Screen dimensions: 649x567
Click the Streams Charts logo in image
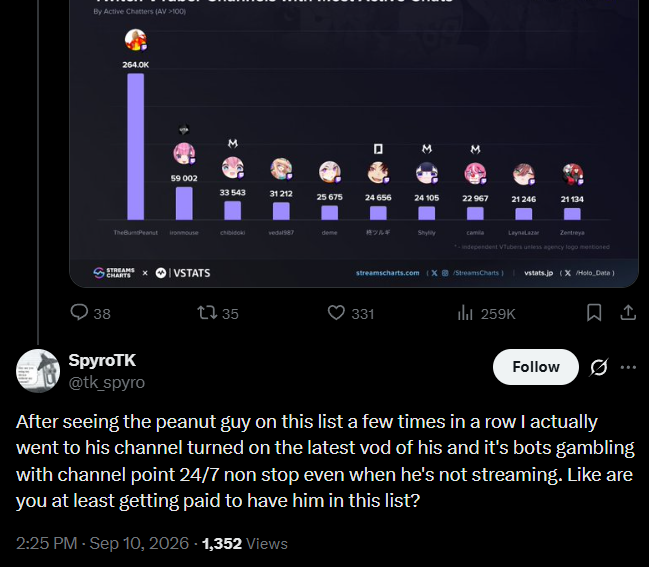point(114,273)
